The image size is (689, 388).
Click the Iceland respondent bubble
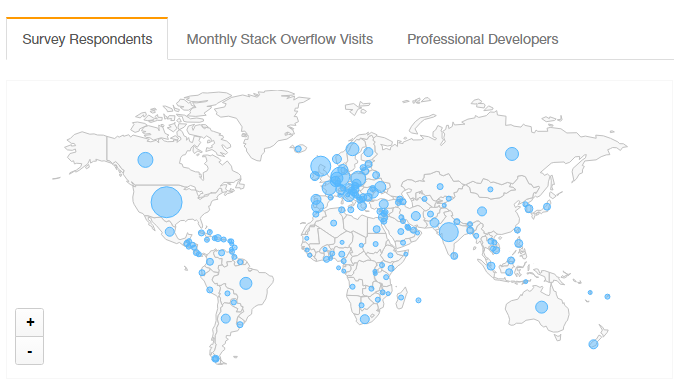pos(298,149)
